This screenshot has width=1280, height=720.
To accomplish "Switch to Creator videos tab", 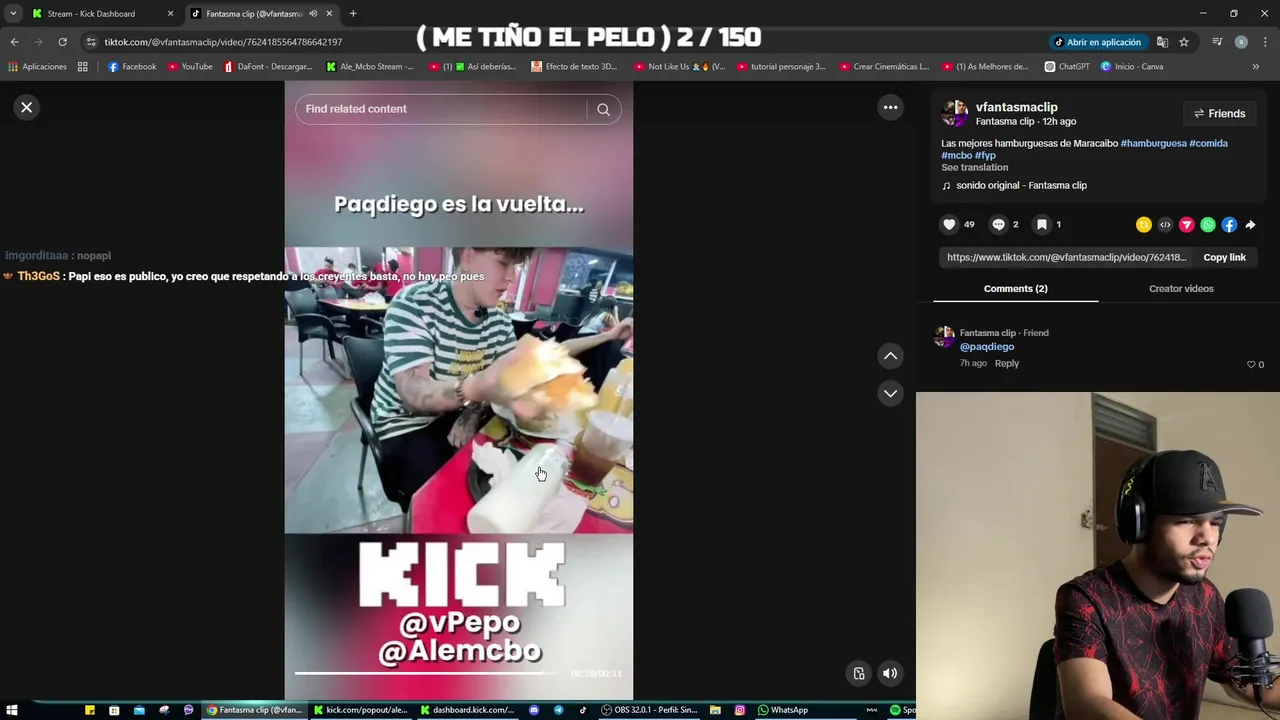I will [x=1181, y=289].
